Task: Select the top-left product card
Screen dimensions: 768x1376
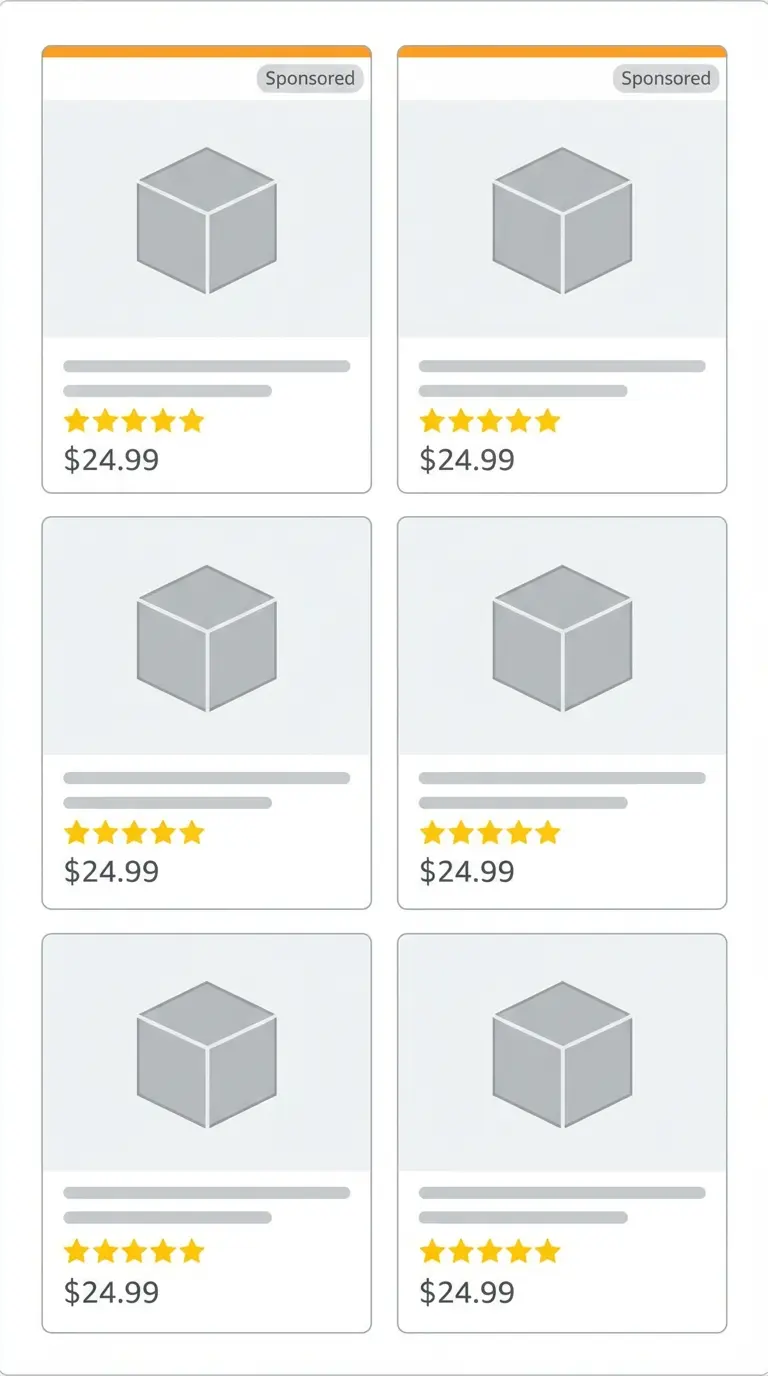Action: click(x=206, y=267)
